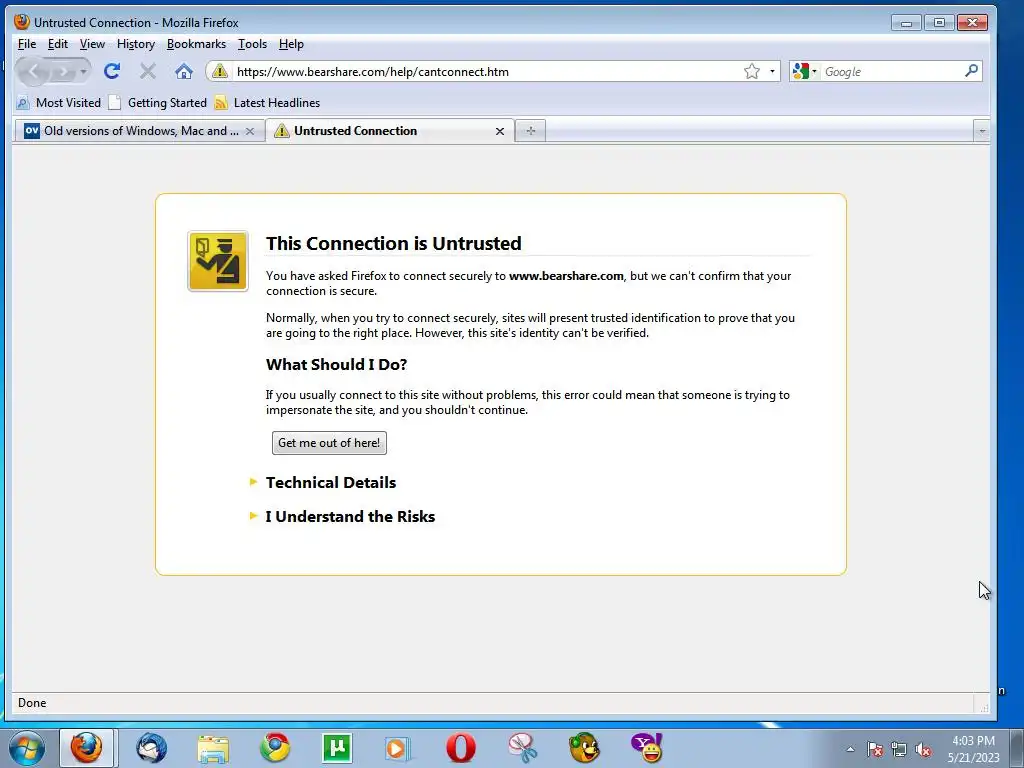Close the Untrusted Connection tab
1024x768 pixels.
pyautogui.click(x=500, y=131)
